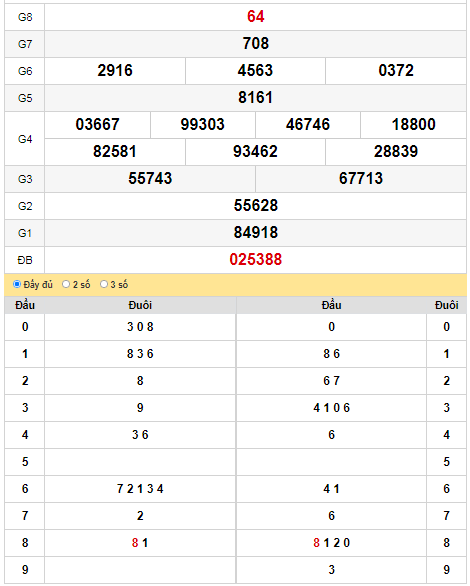Click the left "Đầu" column header
Viewport: 470px width, 586px height.
[x=25, y=305]
